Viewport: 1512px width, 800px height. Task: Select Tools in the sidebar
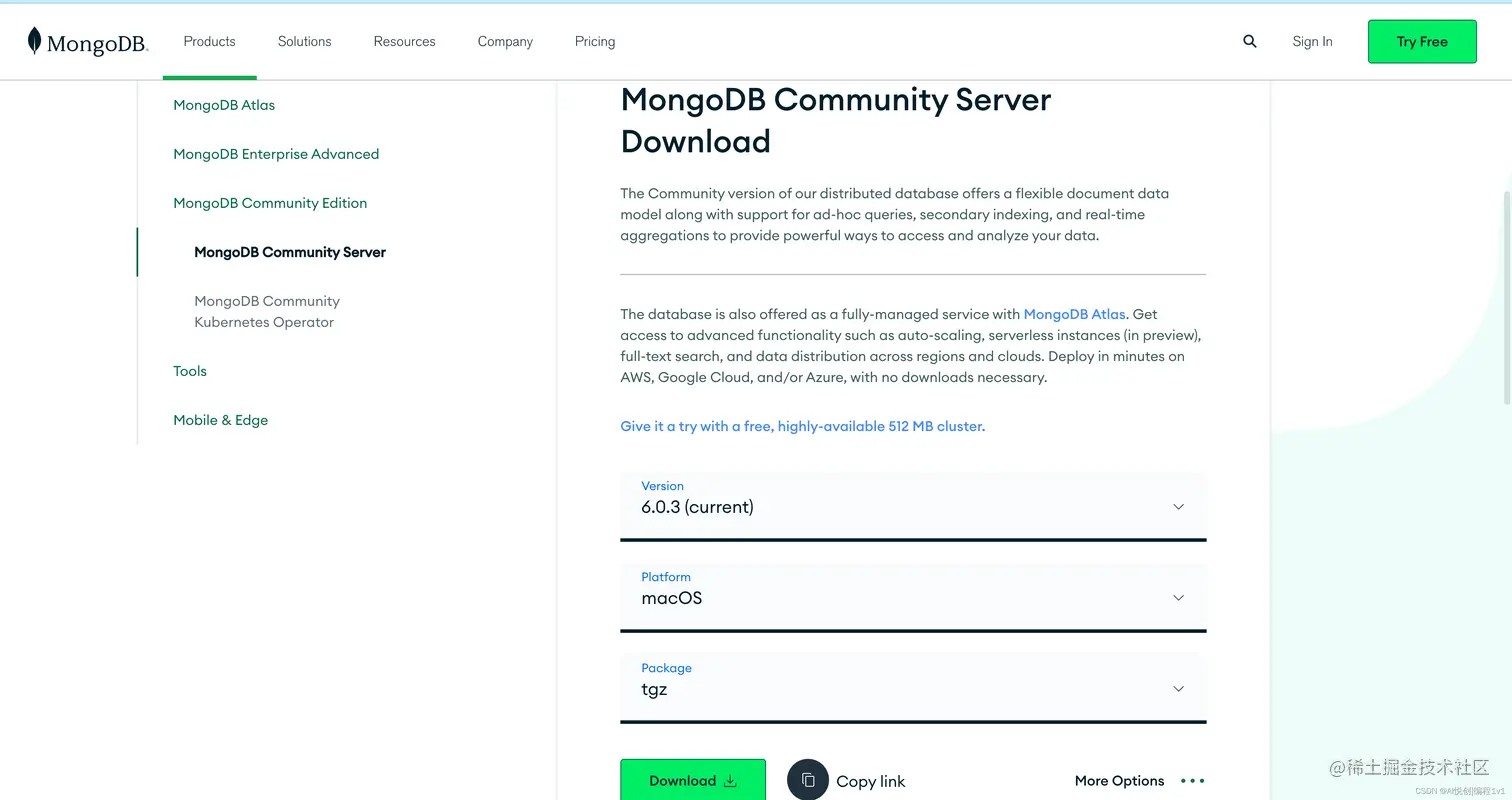tap(190, 371)
